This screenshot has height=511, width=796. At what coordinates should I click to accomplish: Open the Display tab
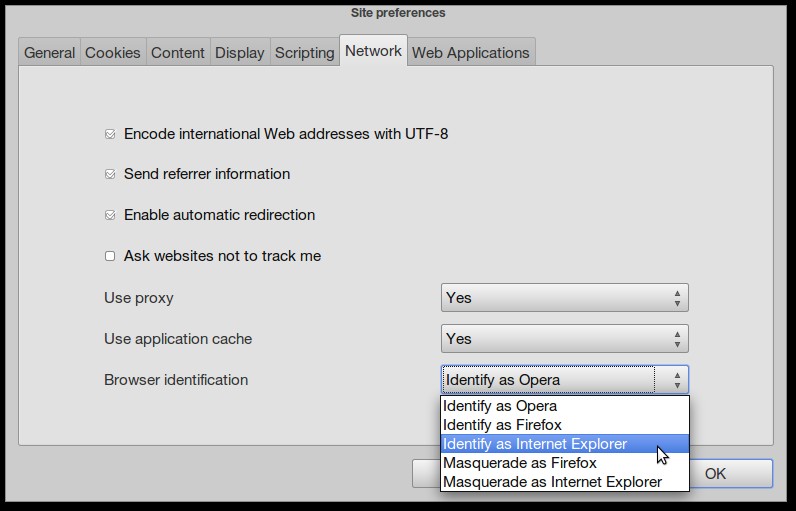click(240, 53)
